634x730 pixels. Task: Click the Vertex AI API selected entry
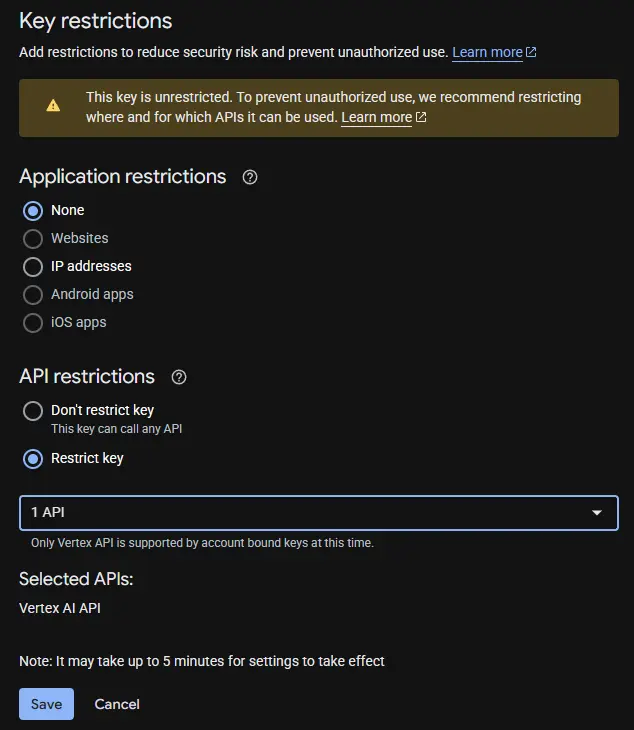tap(60, 608)
